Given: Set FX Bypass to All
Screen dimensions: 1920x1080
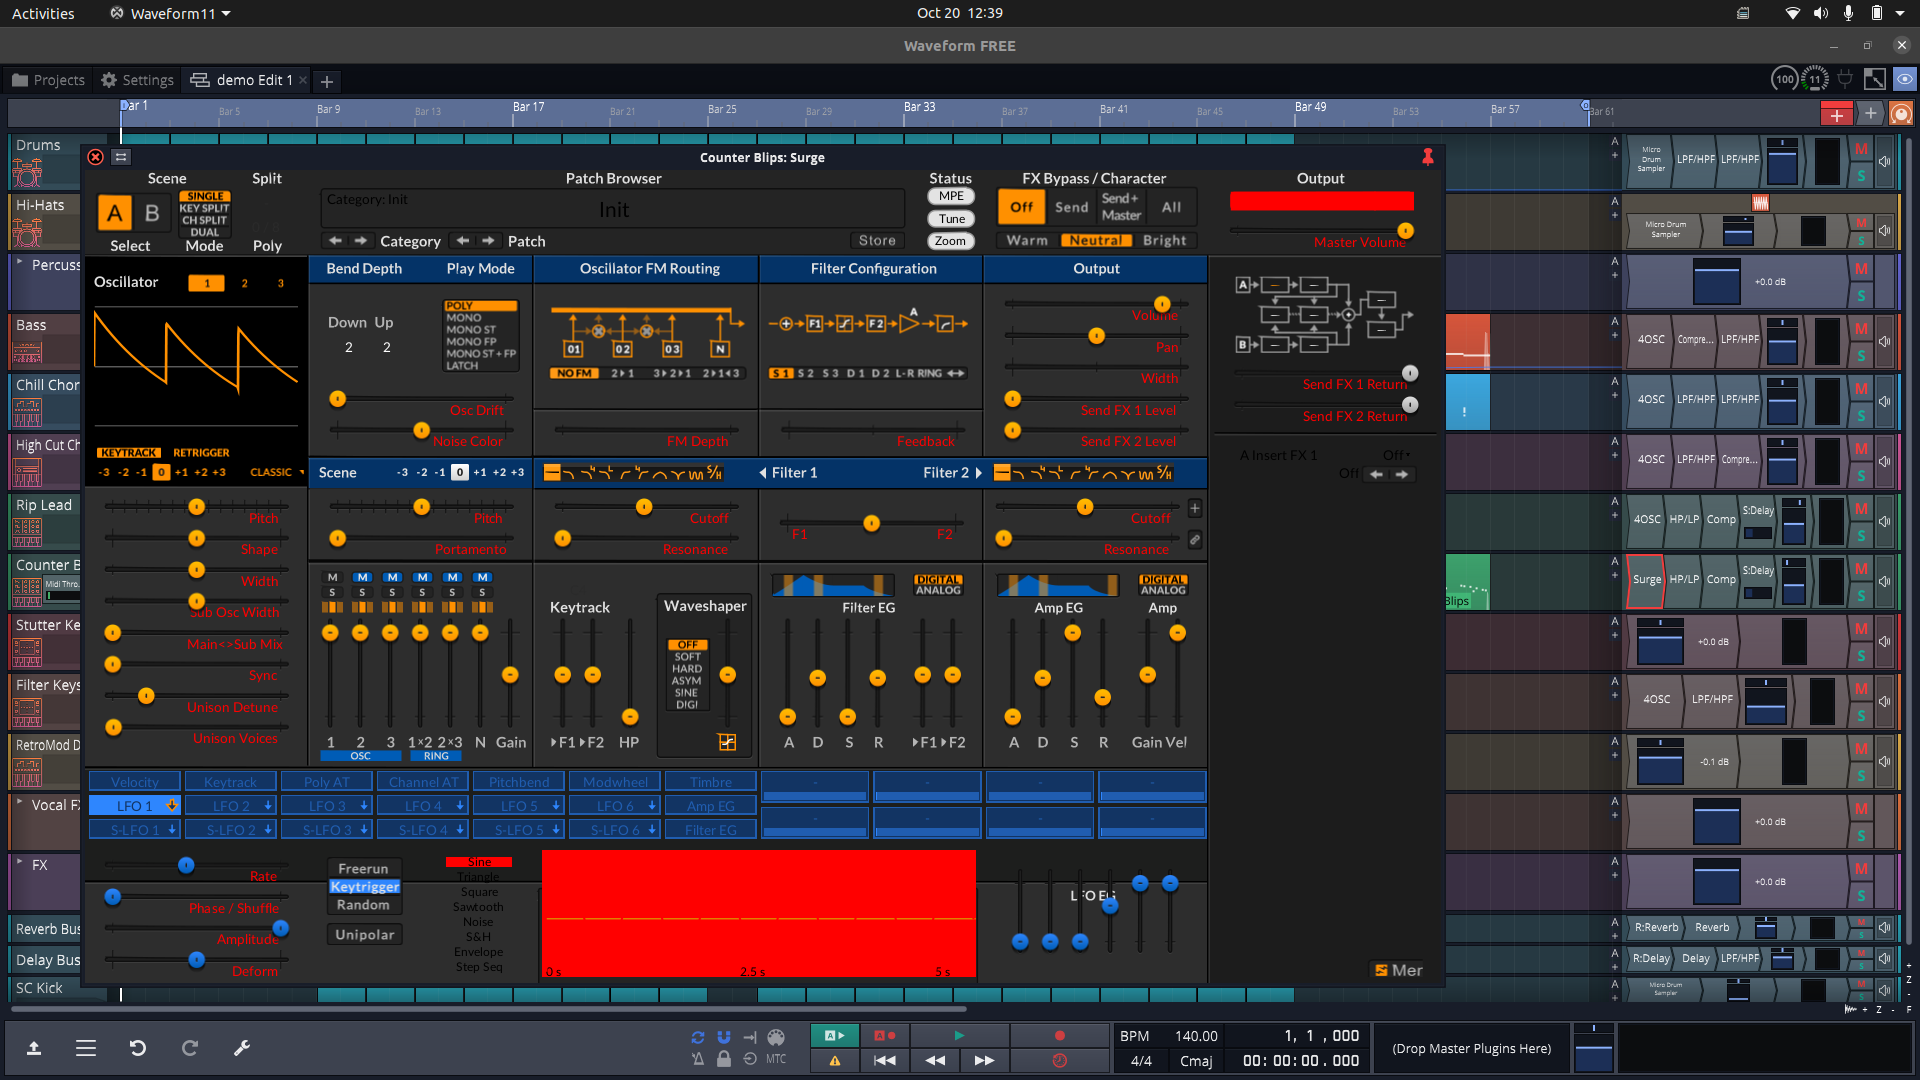Looking at the screenshot, I should [x=1171, y=207].
